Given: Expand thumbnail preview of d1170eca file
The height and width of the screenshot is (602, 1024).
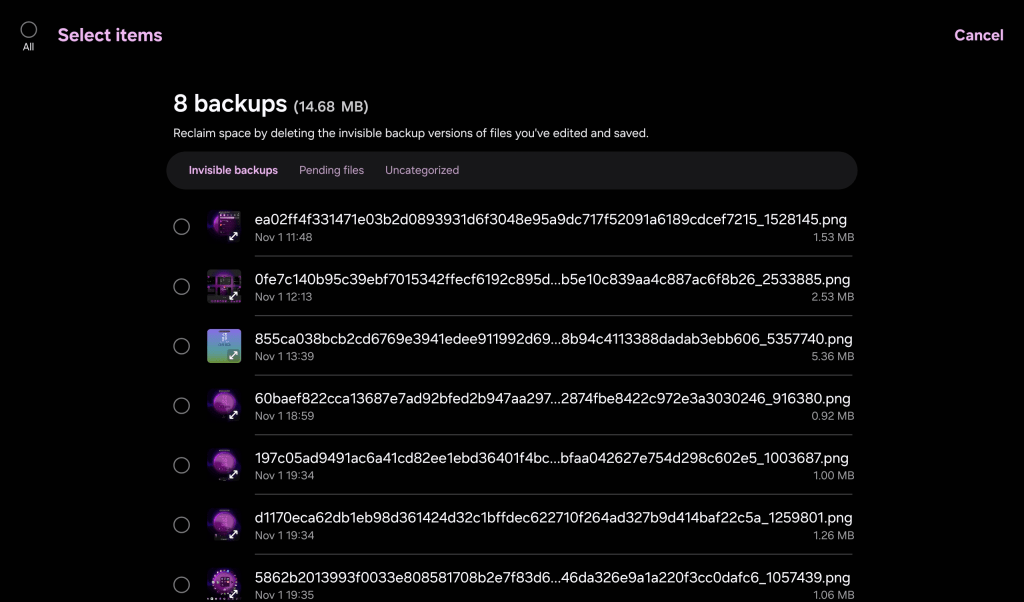Looking at the screenshot, I should (x=233, y=534).
